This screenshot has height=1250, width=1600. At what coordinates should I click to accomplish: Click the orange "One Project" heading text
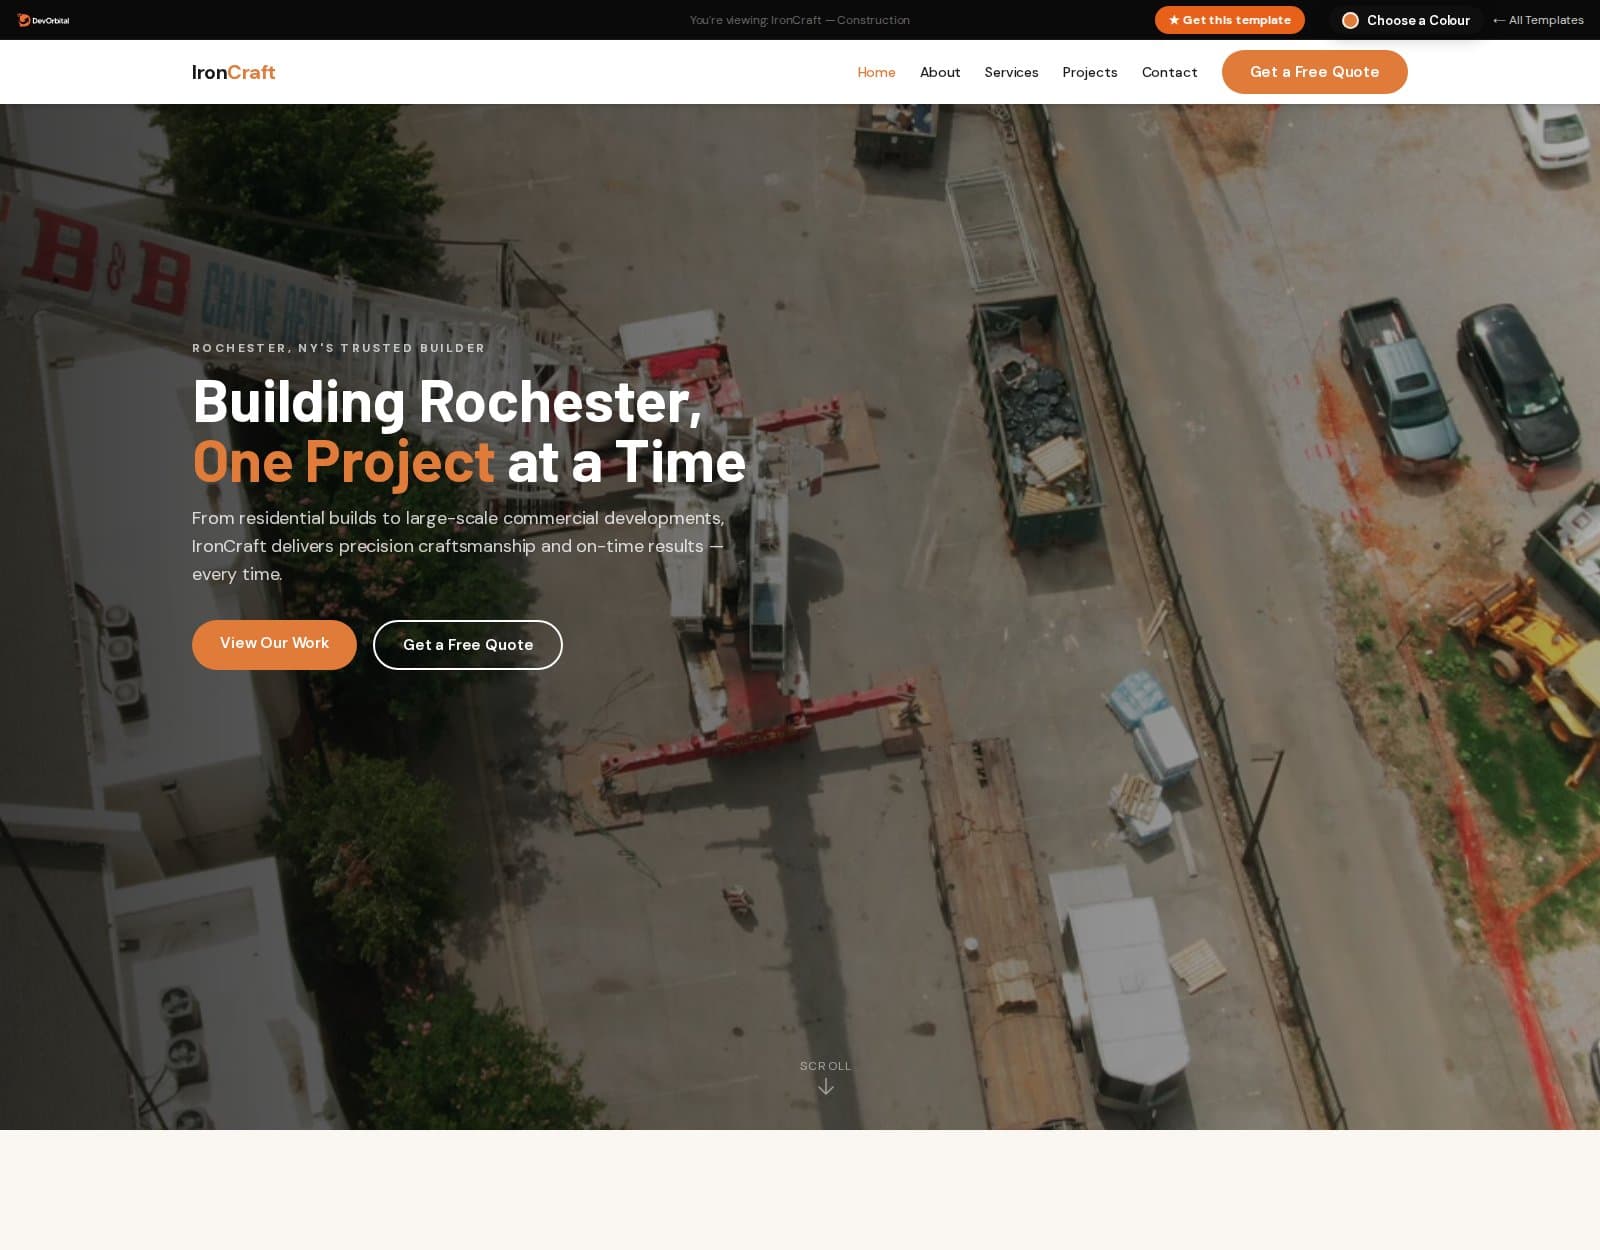point(343,462)
